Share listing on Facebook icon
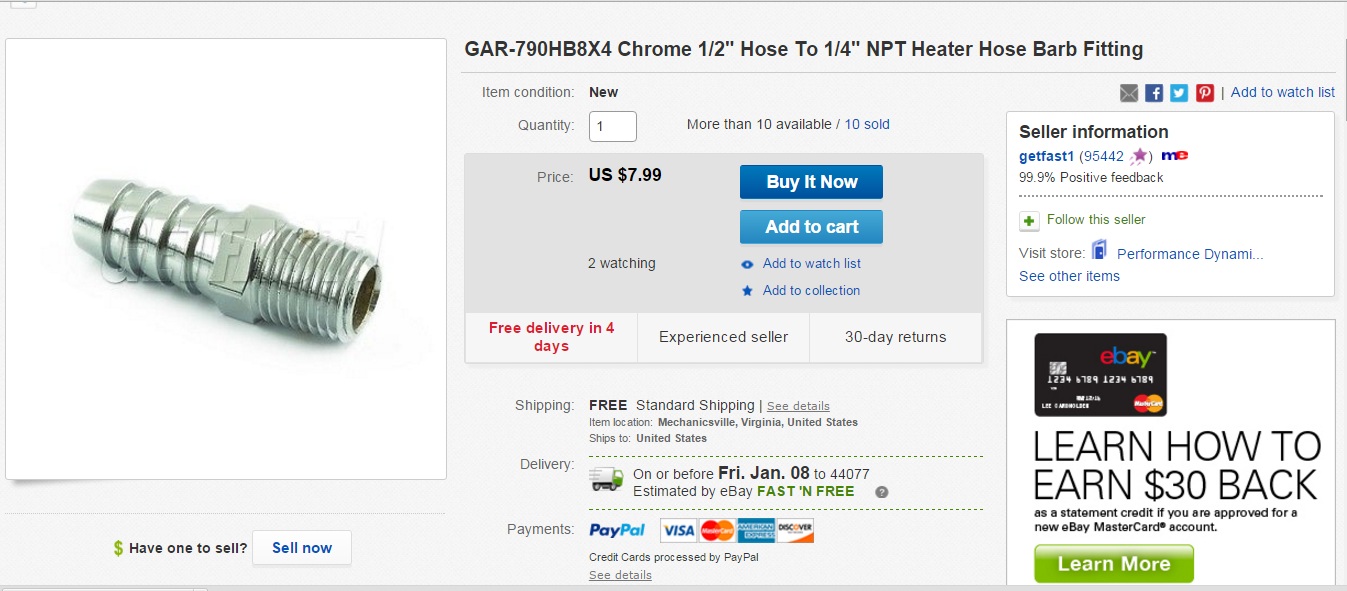The image size is (1347, 591). coord(1154,93)
